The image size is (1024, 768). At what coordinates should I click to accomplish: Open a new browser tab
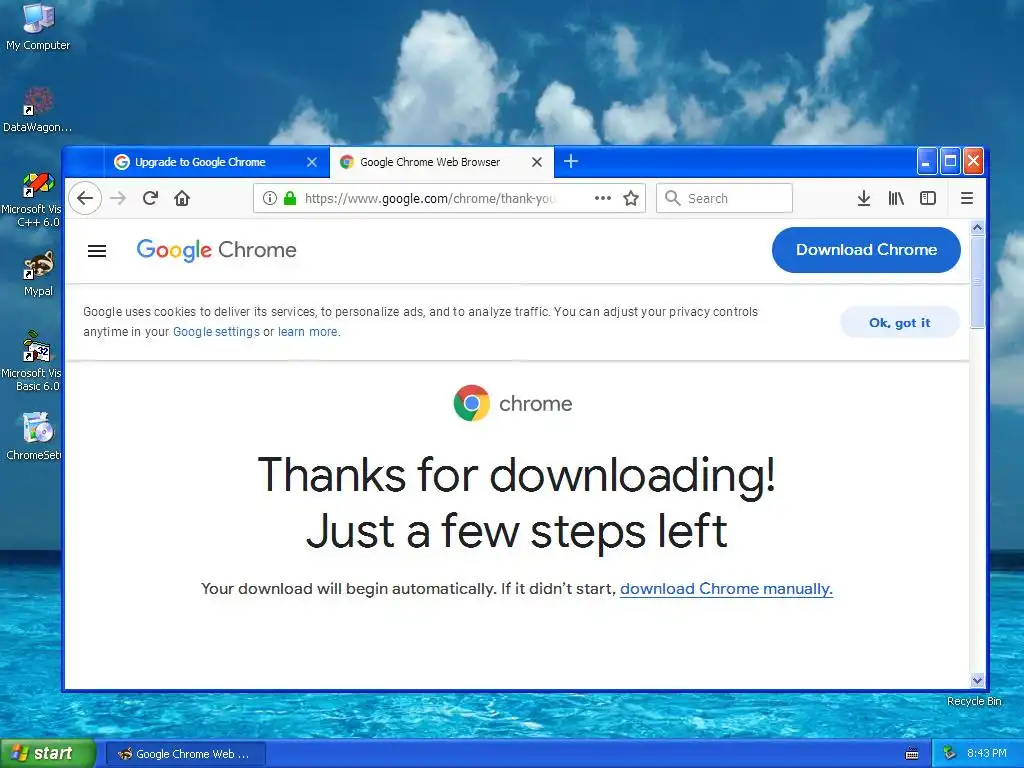[x=571, y=161]
